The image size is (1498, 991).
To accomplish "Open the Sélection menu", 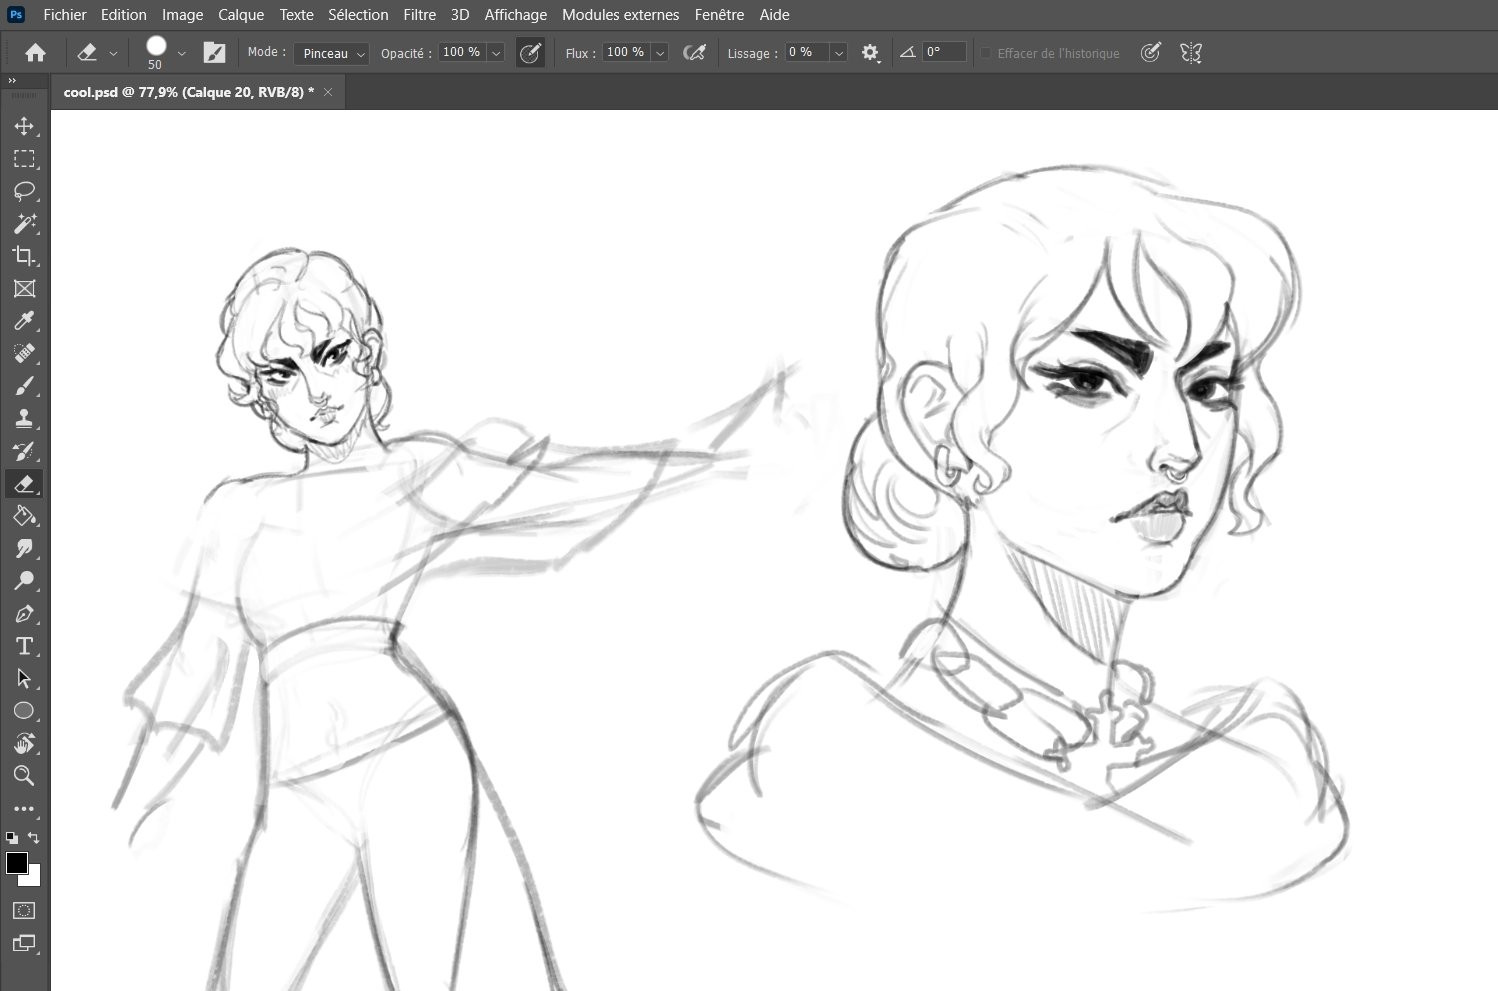I will [x=358, y=15].
